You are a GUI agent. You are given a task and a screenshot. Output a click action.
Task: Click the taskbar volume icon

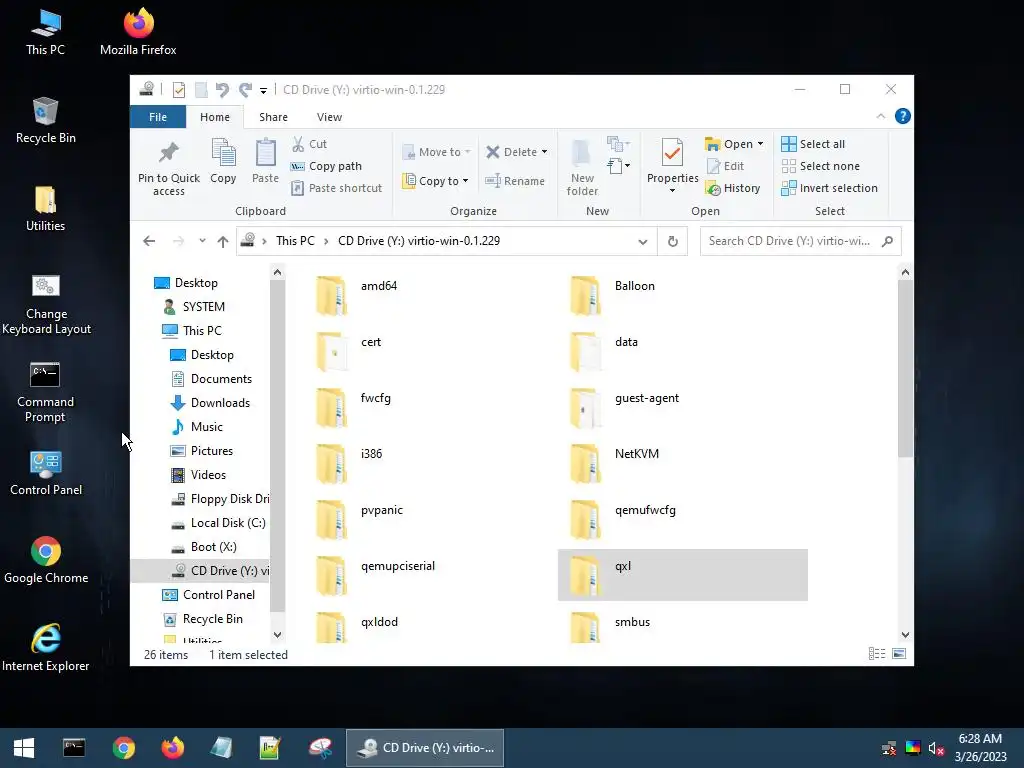coord(936,748)
